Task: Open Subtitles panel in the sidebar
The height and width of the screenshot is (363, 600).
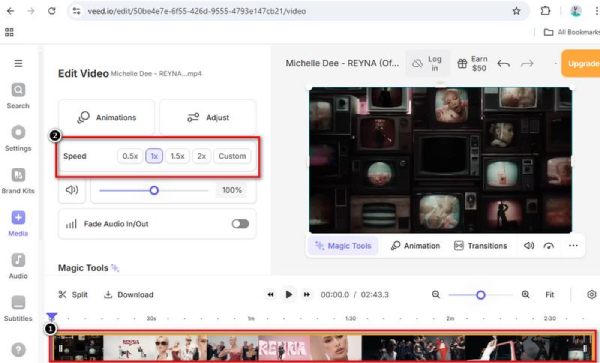Action: pos(18,308)
